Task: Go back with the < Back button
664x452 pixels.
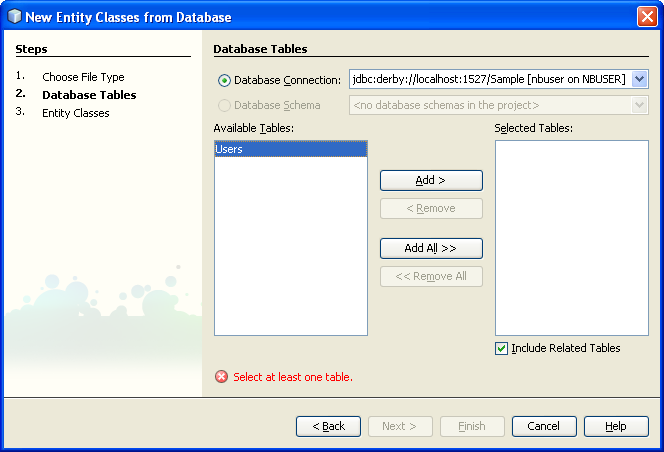Action: tap(328, 426)
